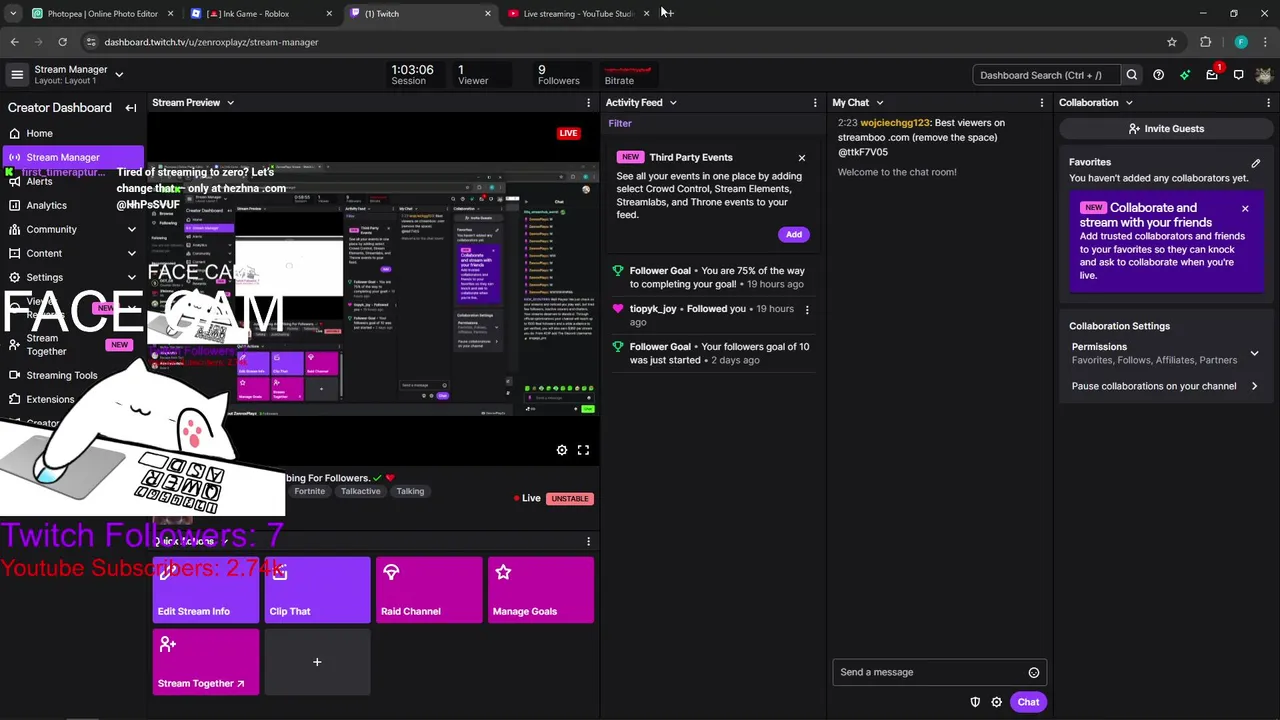
Task: Open My Chat panel options menu
Action: click(1042, 103)
